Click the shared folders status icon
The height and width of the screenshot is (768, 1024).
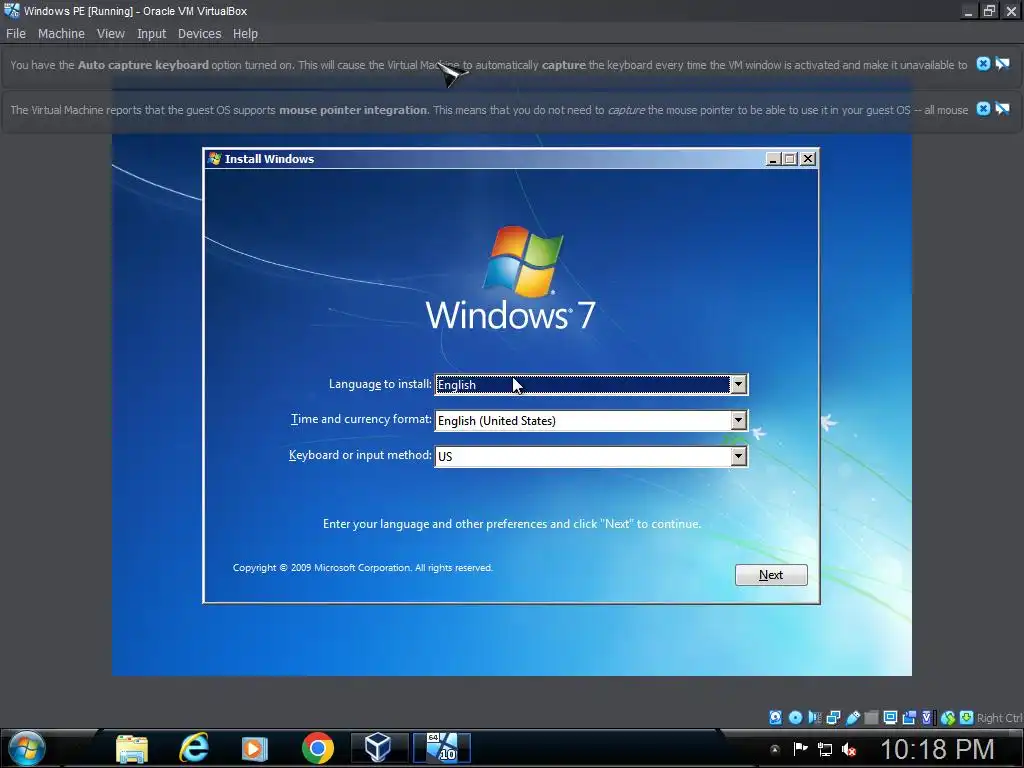871,718
